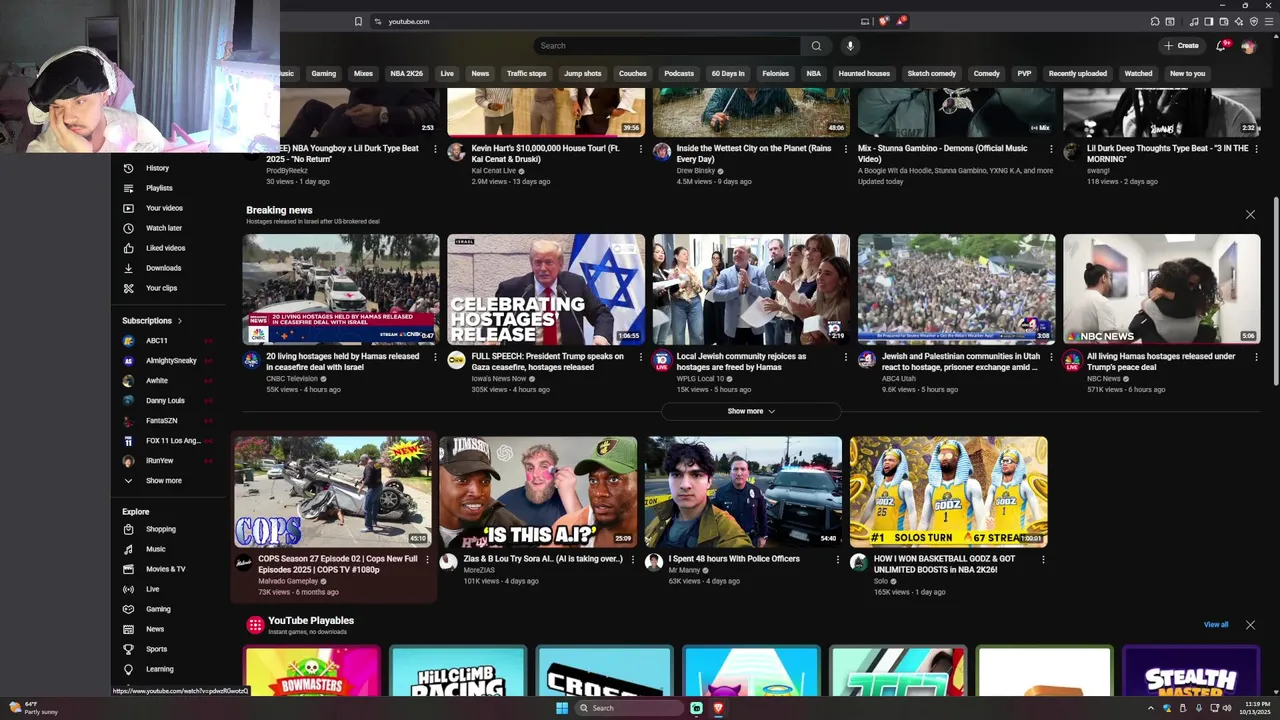Screen dimensions: 1280x720
Task: Select the Mixes filter chip
Action: [363, 74]
